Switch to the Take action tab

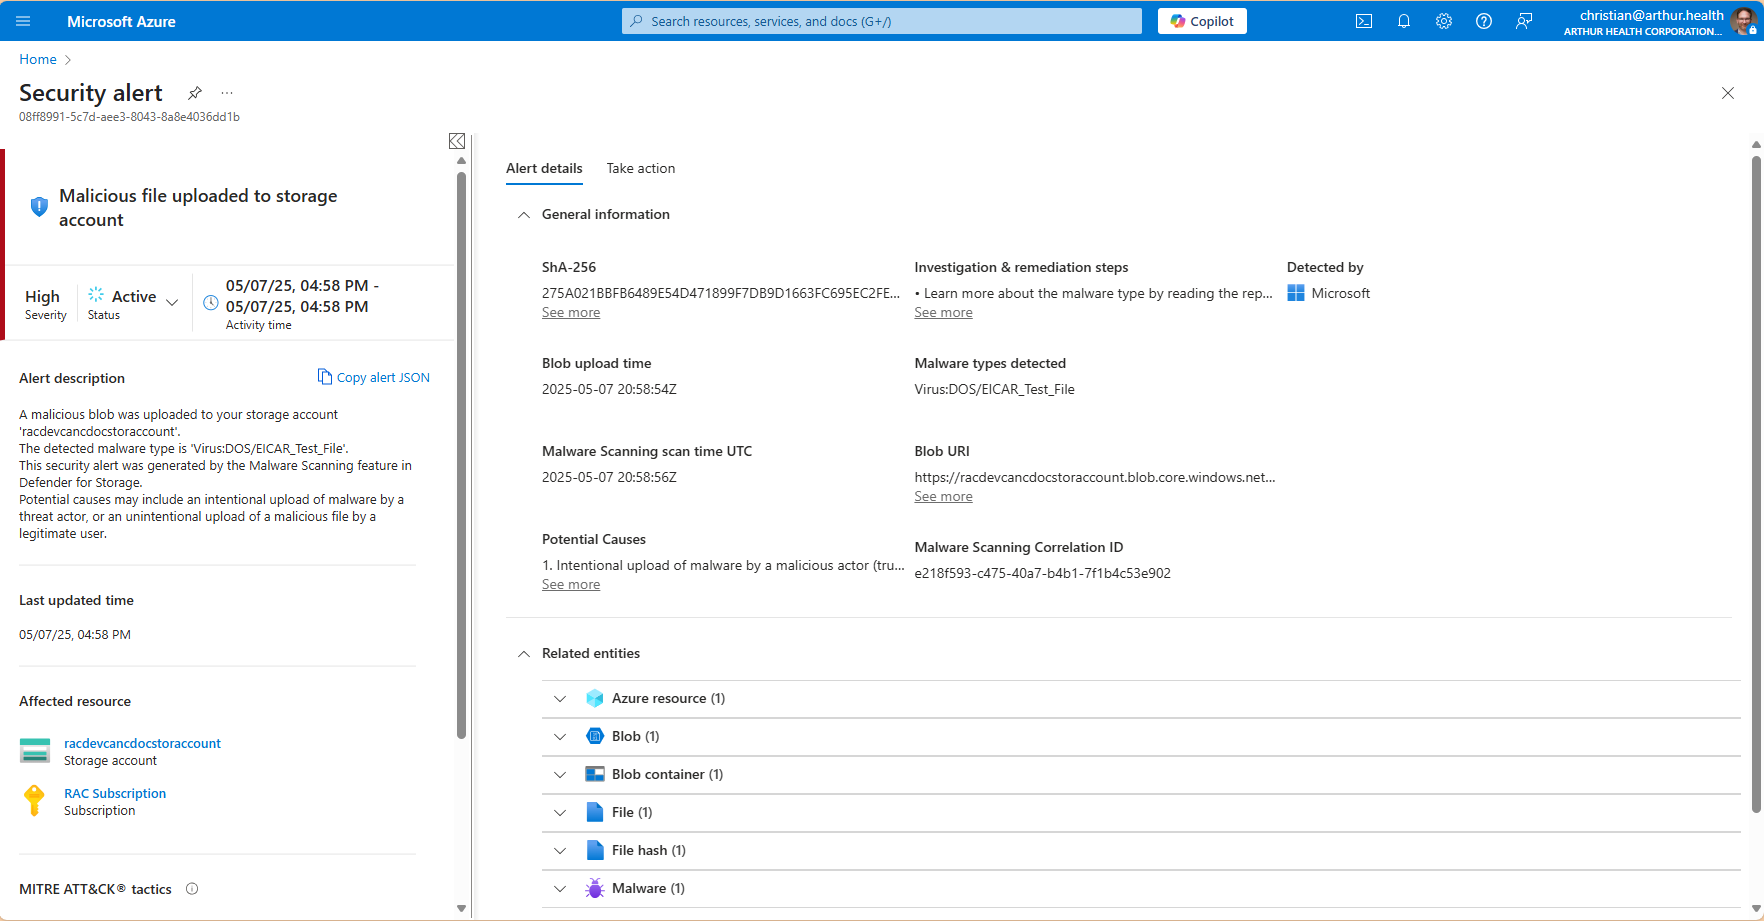click(x=641, y=168)
